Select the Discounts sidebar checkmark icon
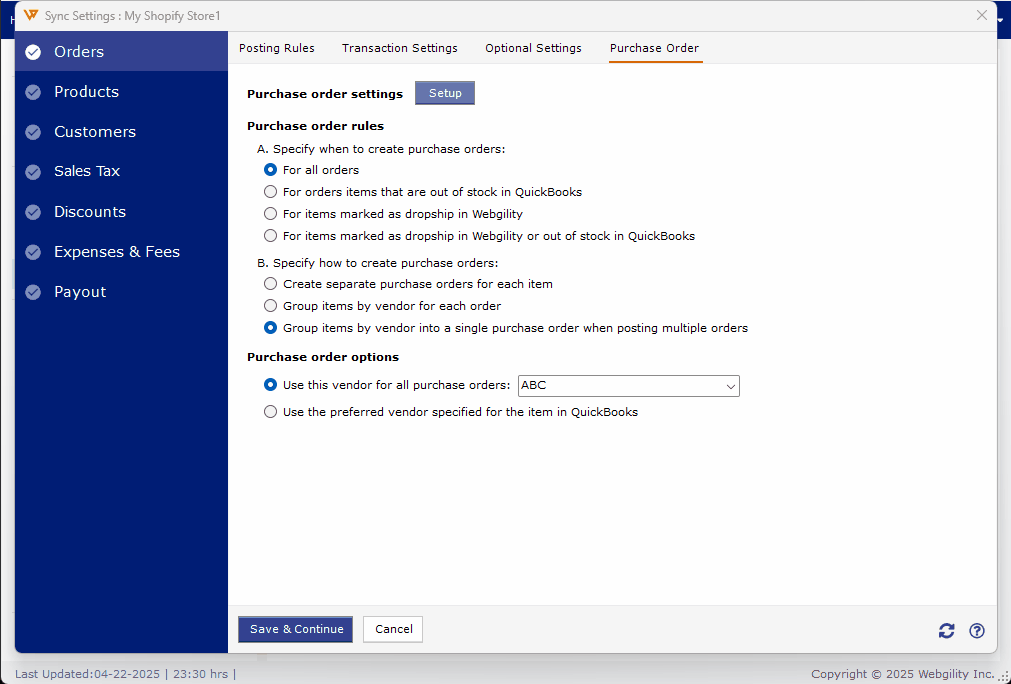 [31, 211]
